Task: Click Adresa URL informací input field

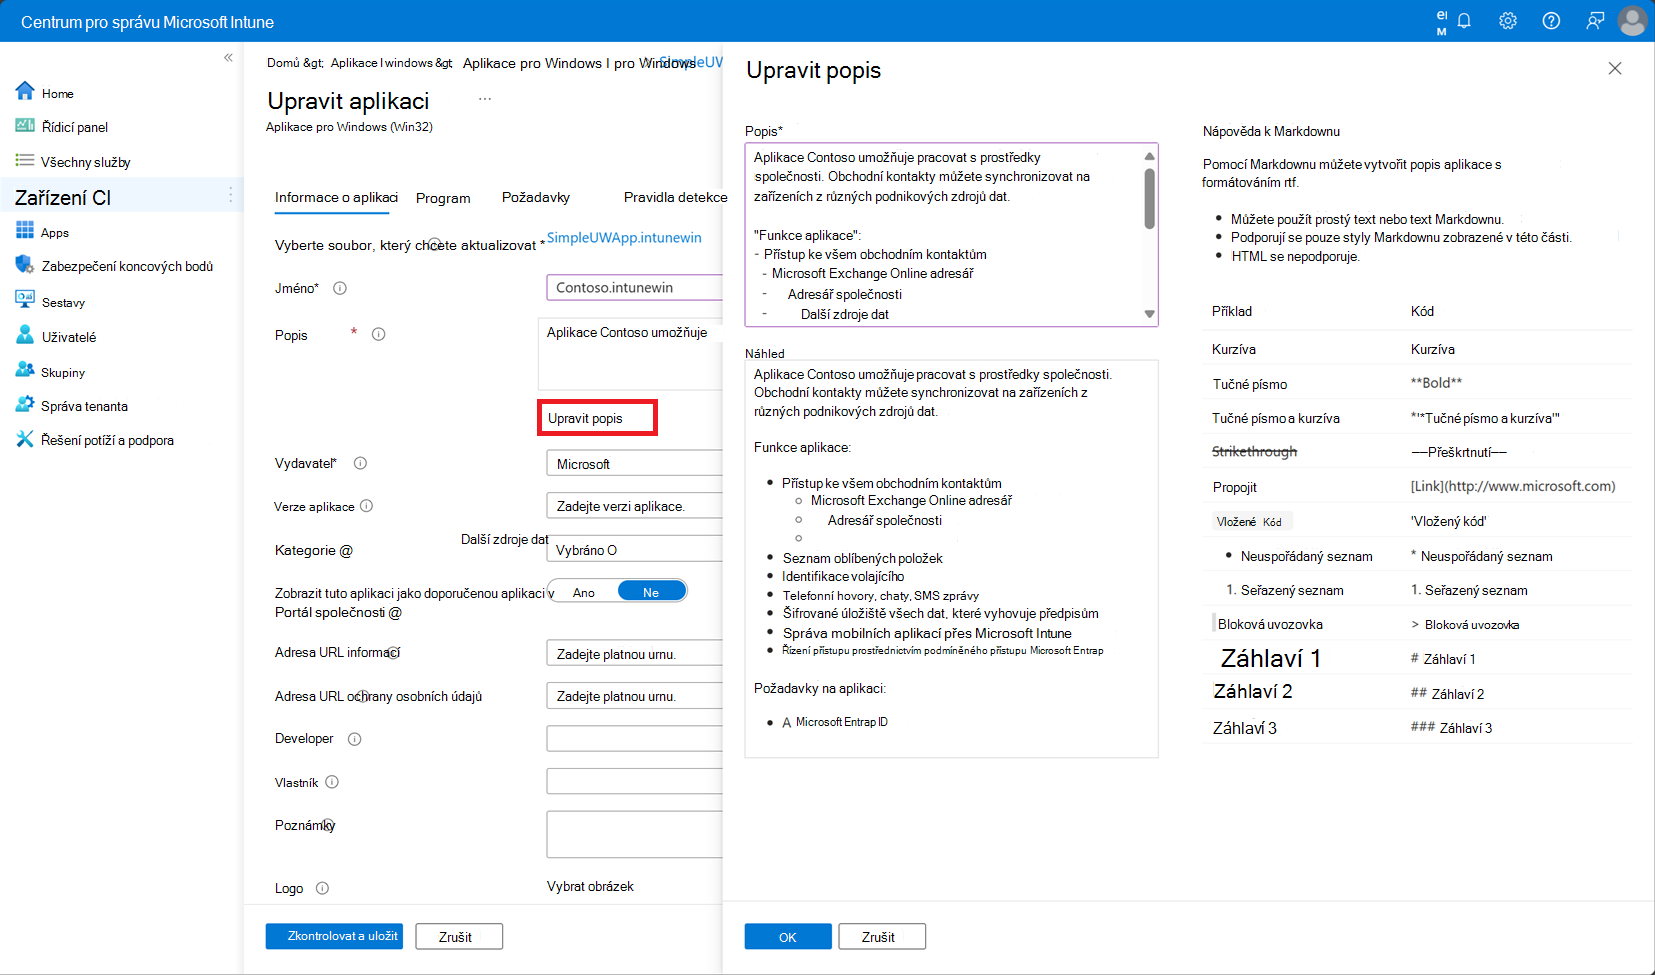Action: (634, 653)
